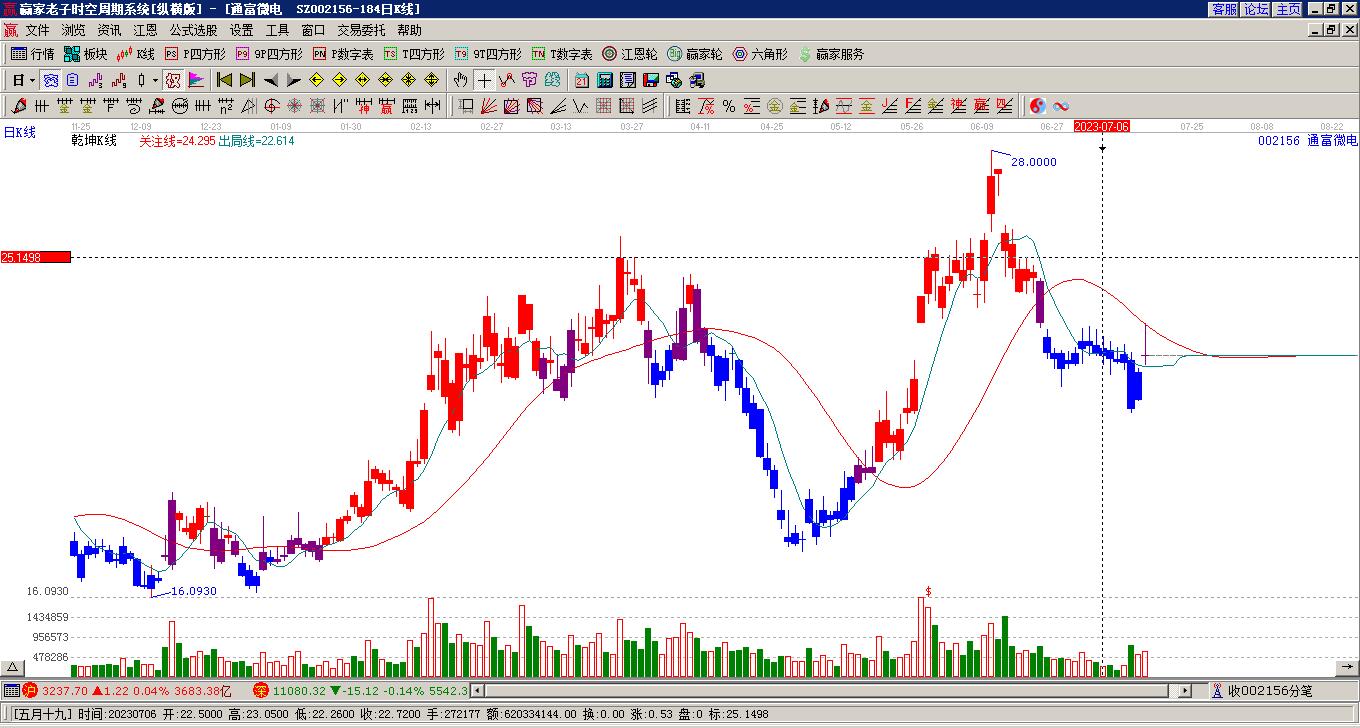Screen dimensions: 1360x728
Task: Click the 关注线=24.295 indicator value
Action: [x=177, y=141]
